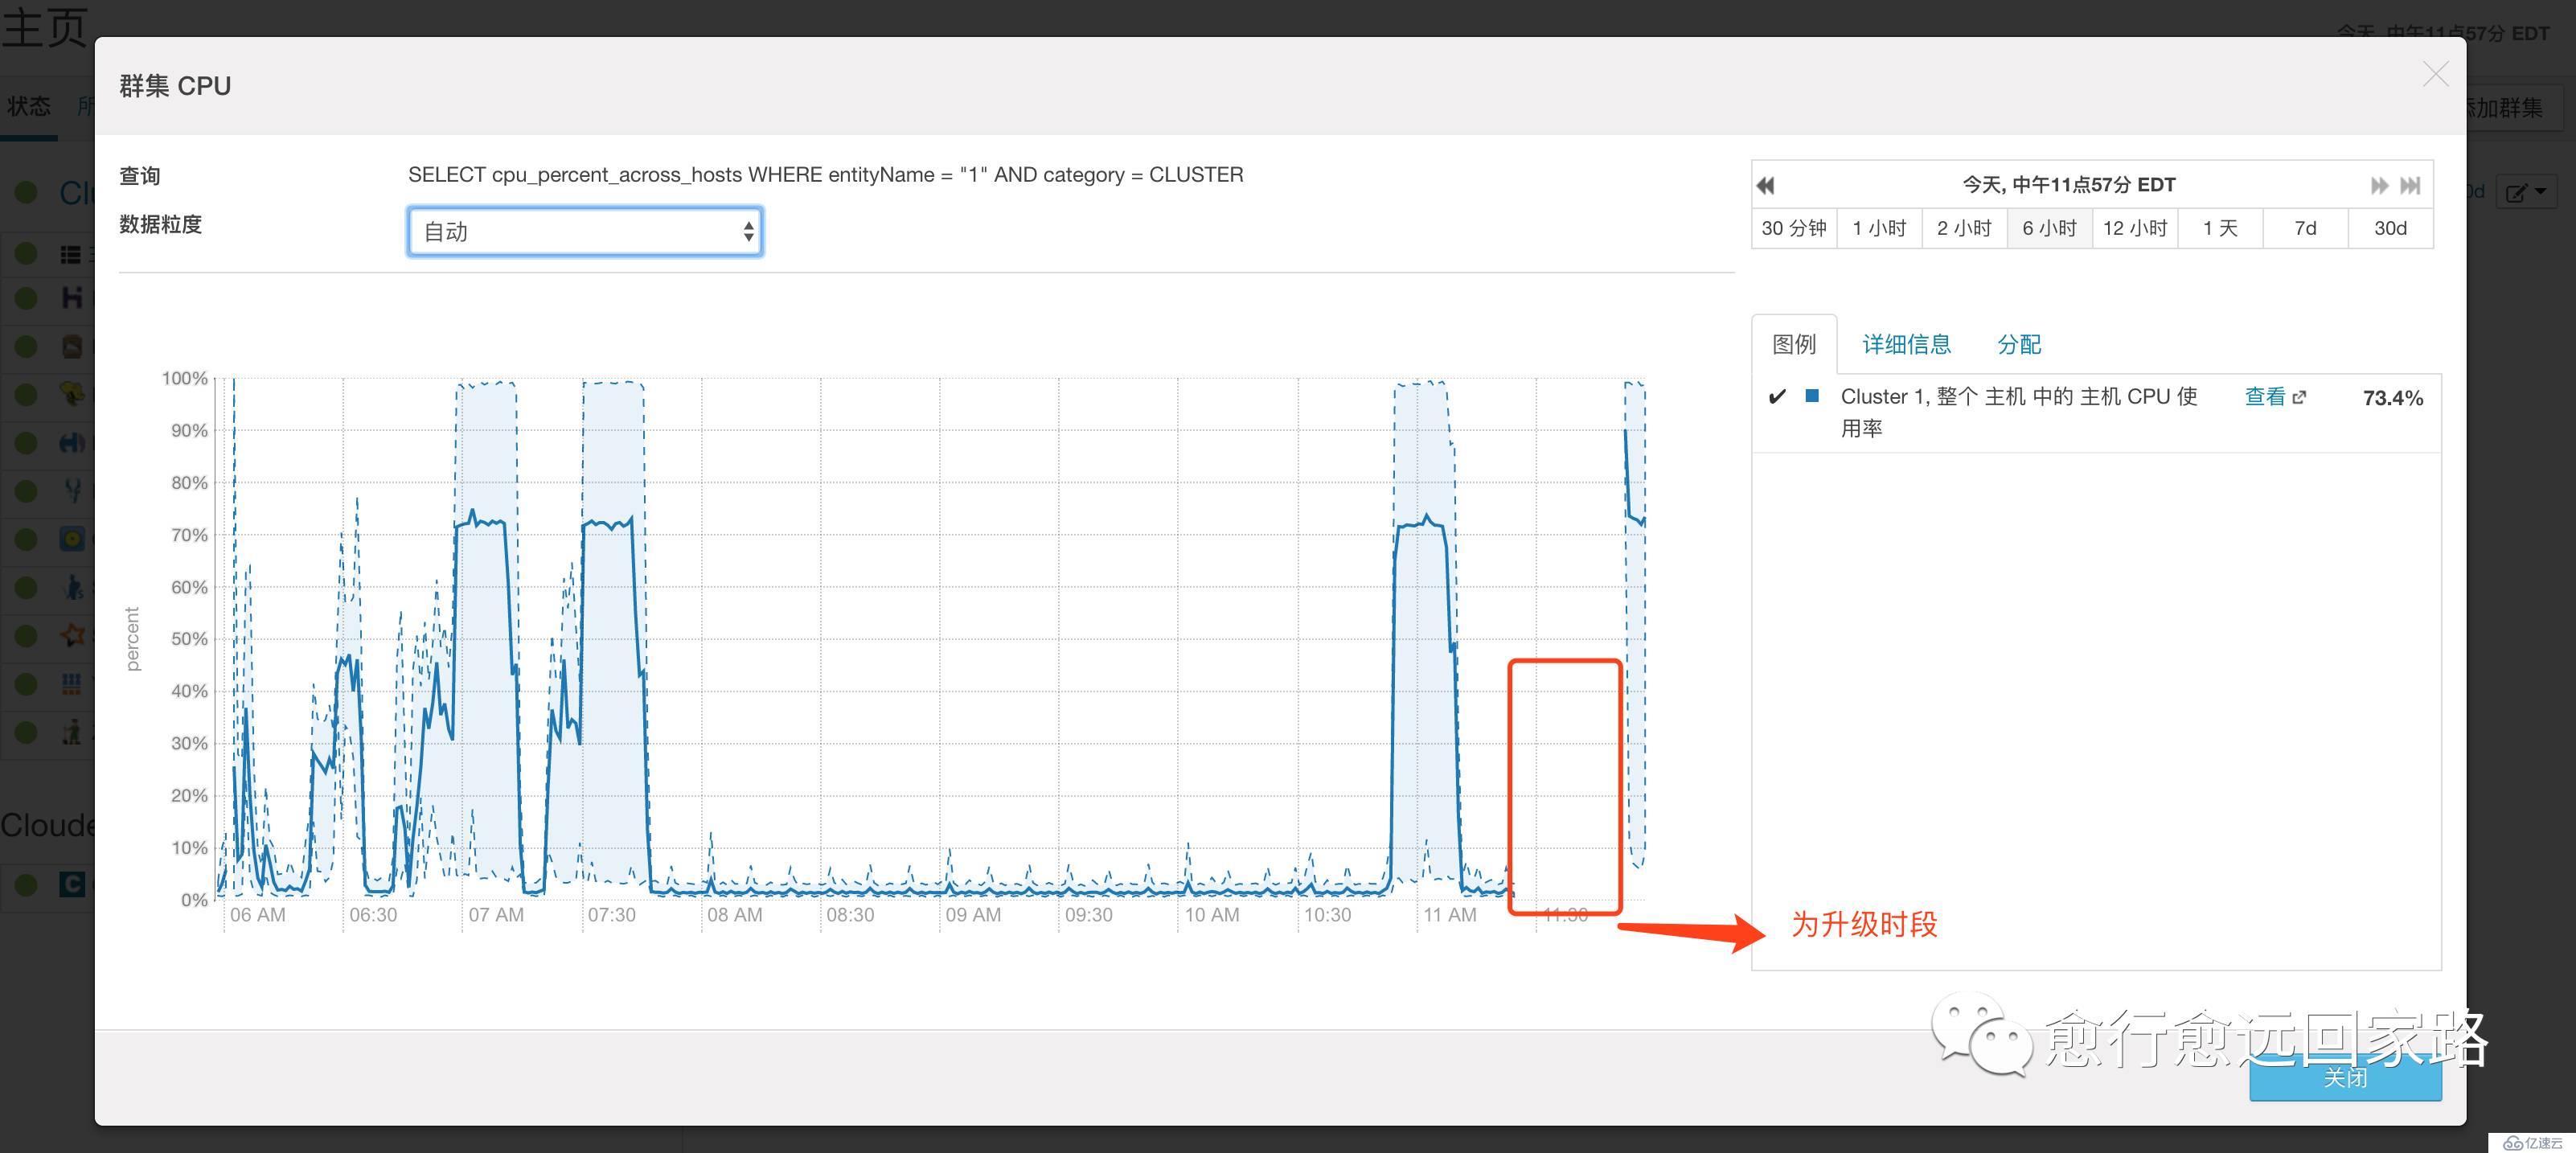Click the 10 AM tick label on the chart

coord(1212,915)
